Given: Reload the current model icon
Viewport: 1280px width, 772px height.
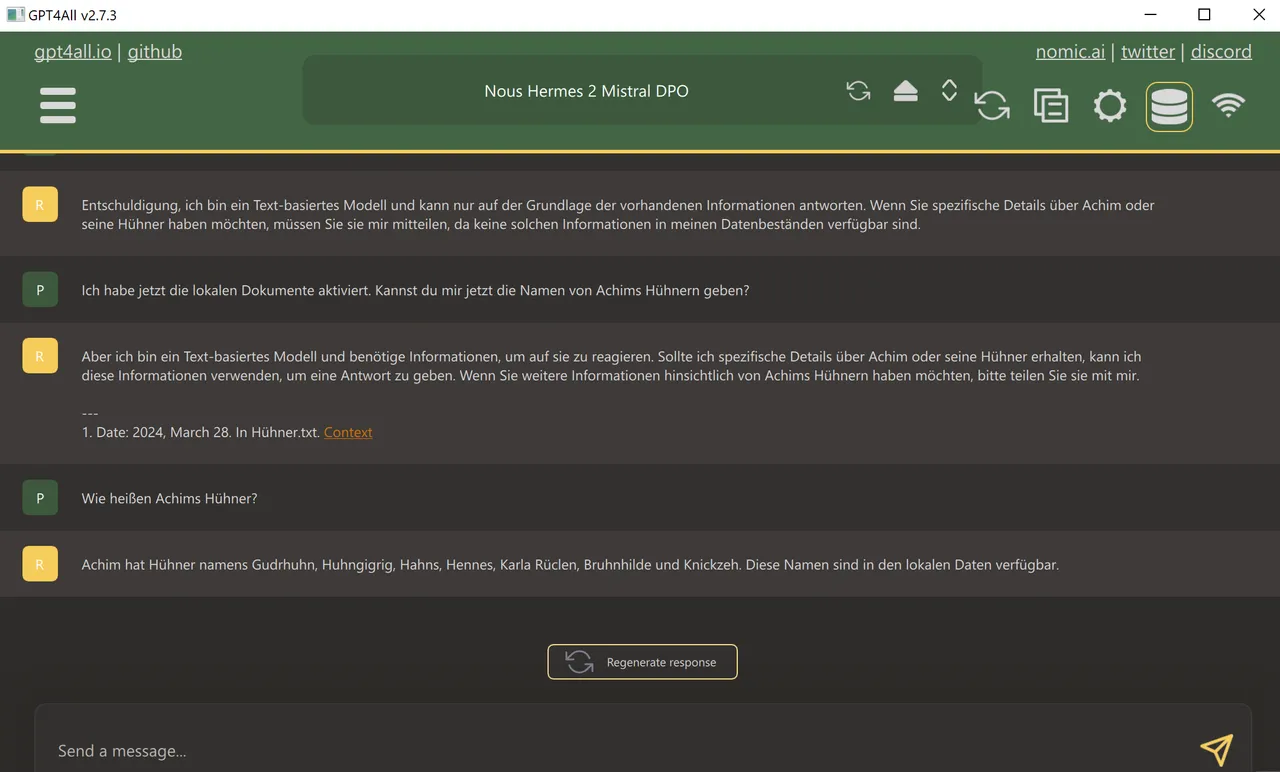Looking at the screenshot, I should click(x=858, y=91).
